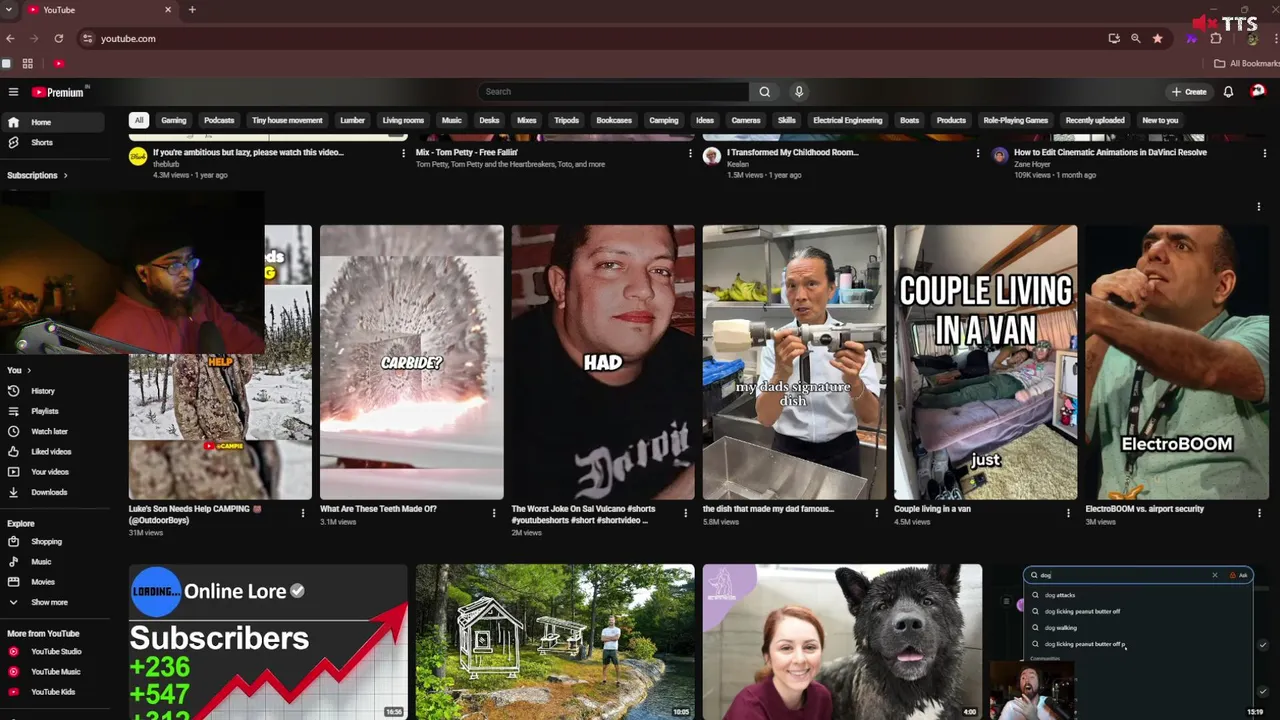Open options for I Transformed My Childhood Room

[977, 153]
